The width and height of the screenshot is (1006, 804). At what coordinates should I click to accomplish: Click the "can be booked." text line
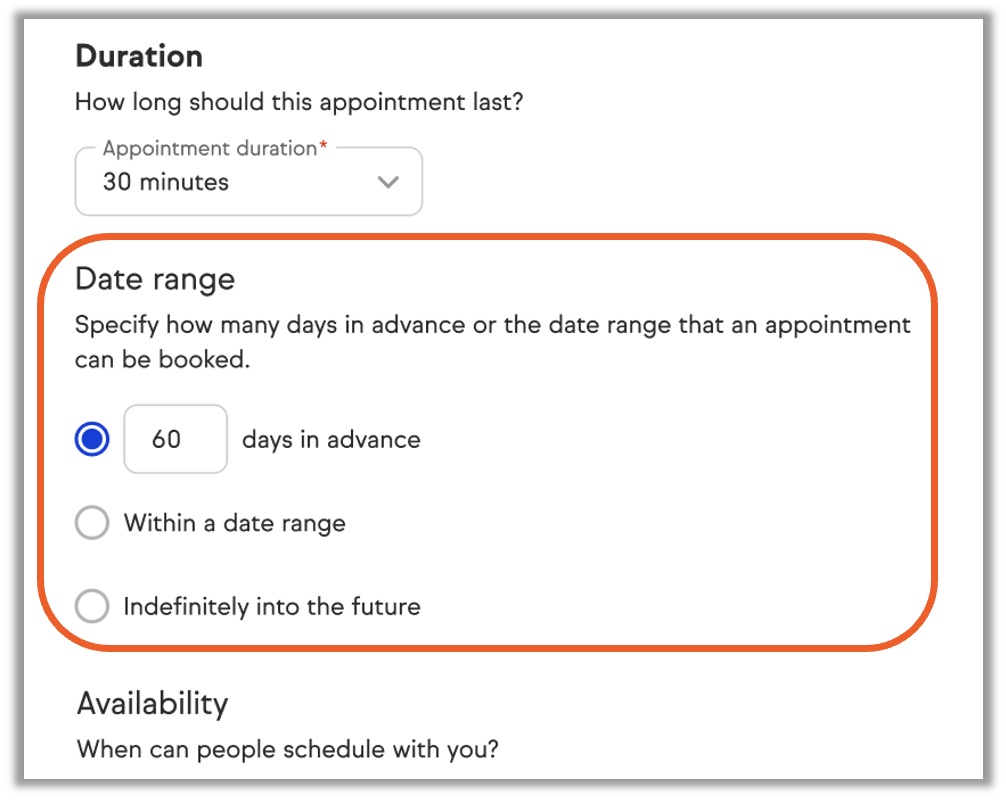click(x=162, y=360)
